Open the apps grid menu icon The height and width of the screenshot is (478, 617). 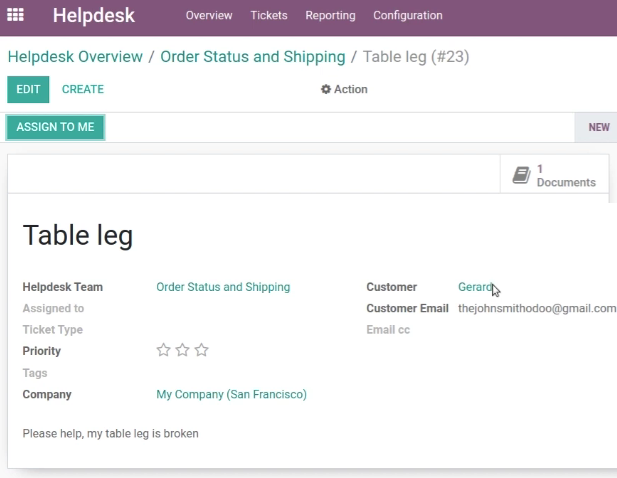point(15,15)
